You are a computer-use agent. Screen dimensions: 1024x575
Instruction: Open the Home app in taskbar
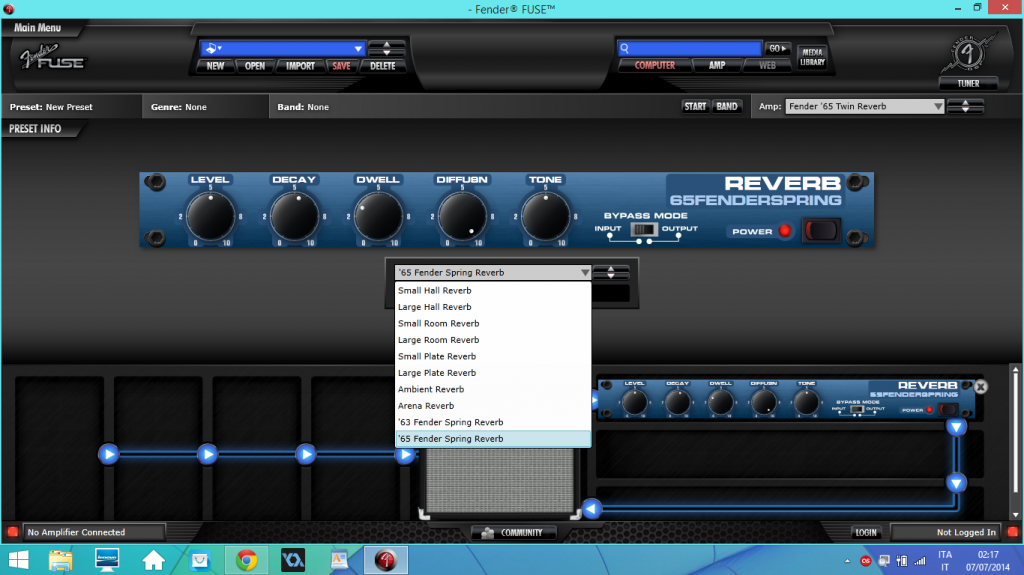(x=153, y=560)
